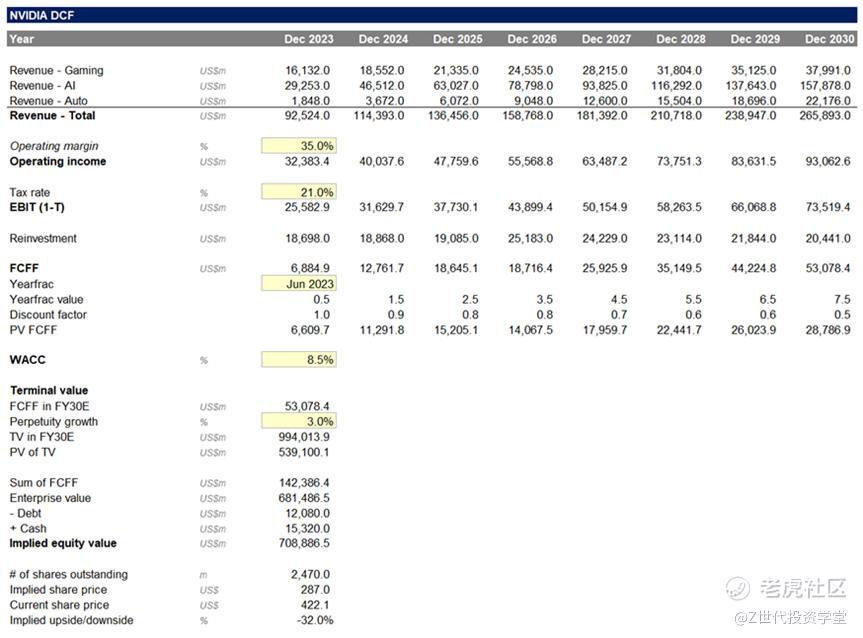The width and height of the screenshot is (863, 638).
Task: Click the Revenue - Gaming row label
Action: click(56, 70)
